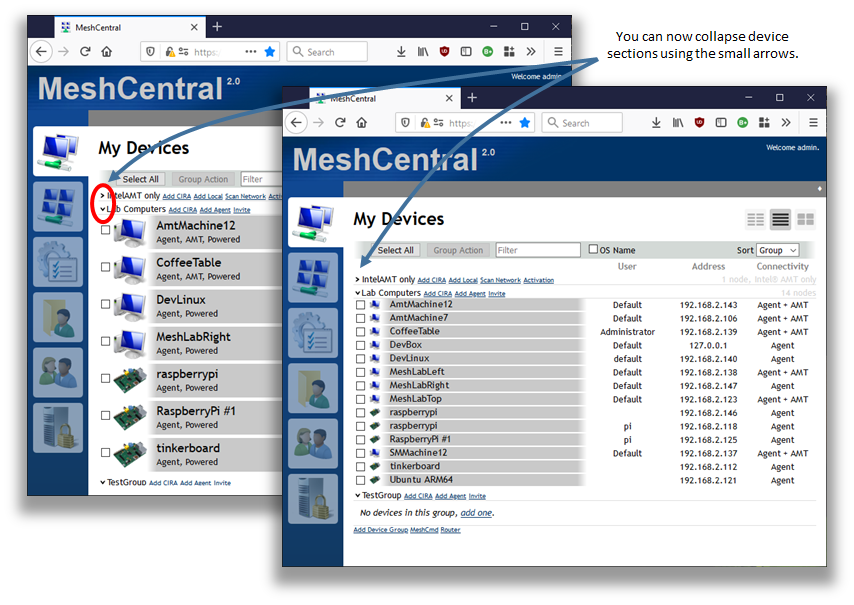
Task: Check the checkbox next to AmtMachine12
Action: coord(358,304)
